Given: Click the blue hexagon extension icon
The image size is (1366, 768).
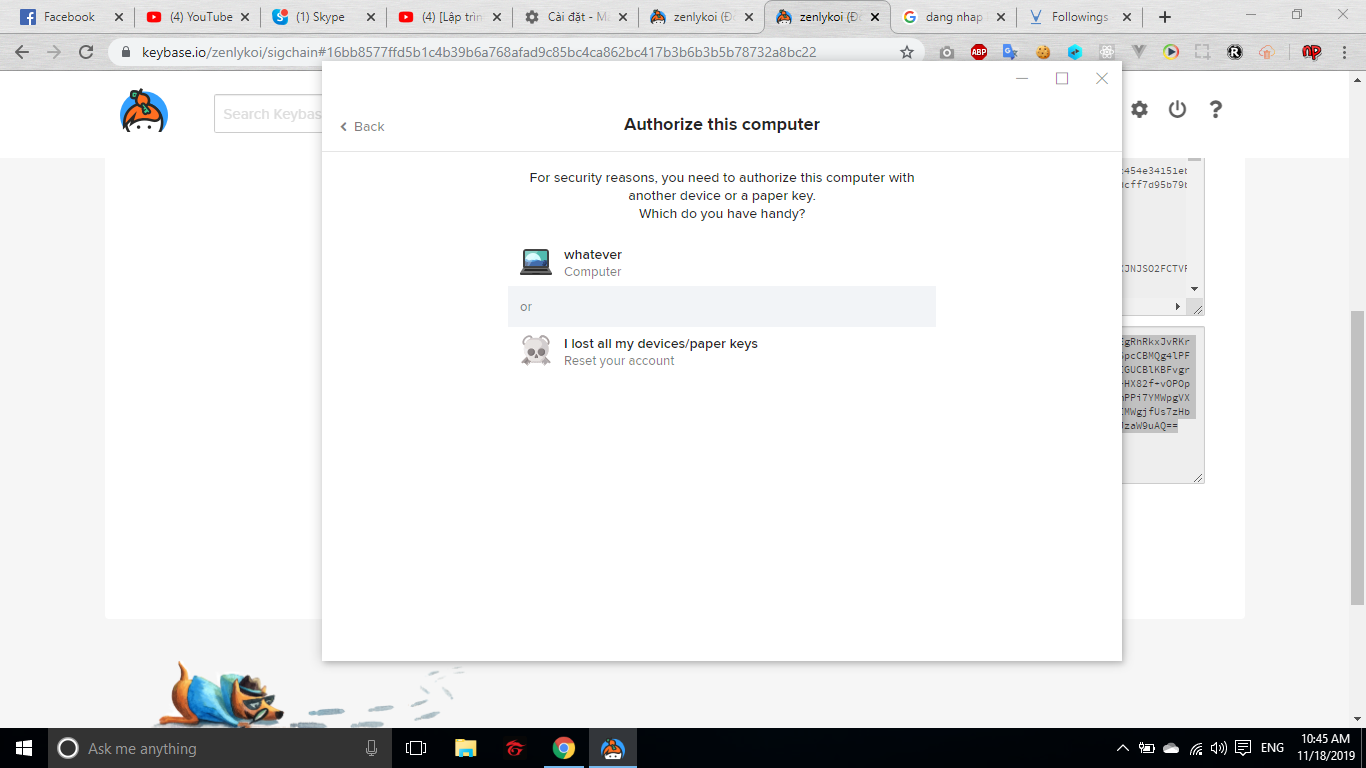Looking at the screenshot, I should point(1075,52).
